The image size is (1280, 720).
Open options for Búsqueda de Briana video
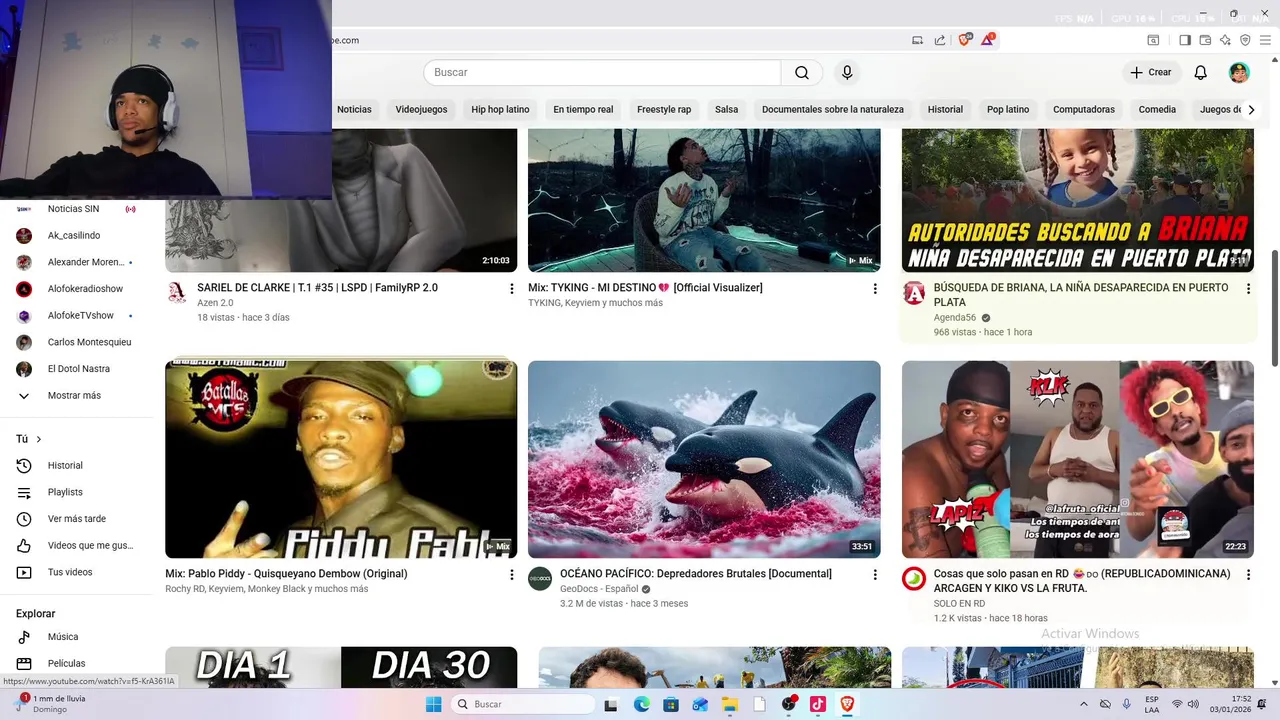(1248, 289)
